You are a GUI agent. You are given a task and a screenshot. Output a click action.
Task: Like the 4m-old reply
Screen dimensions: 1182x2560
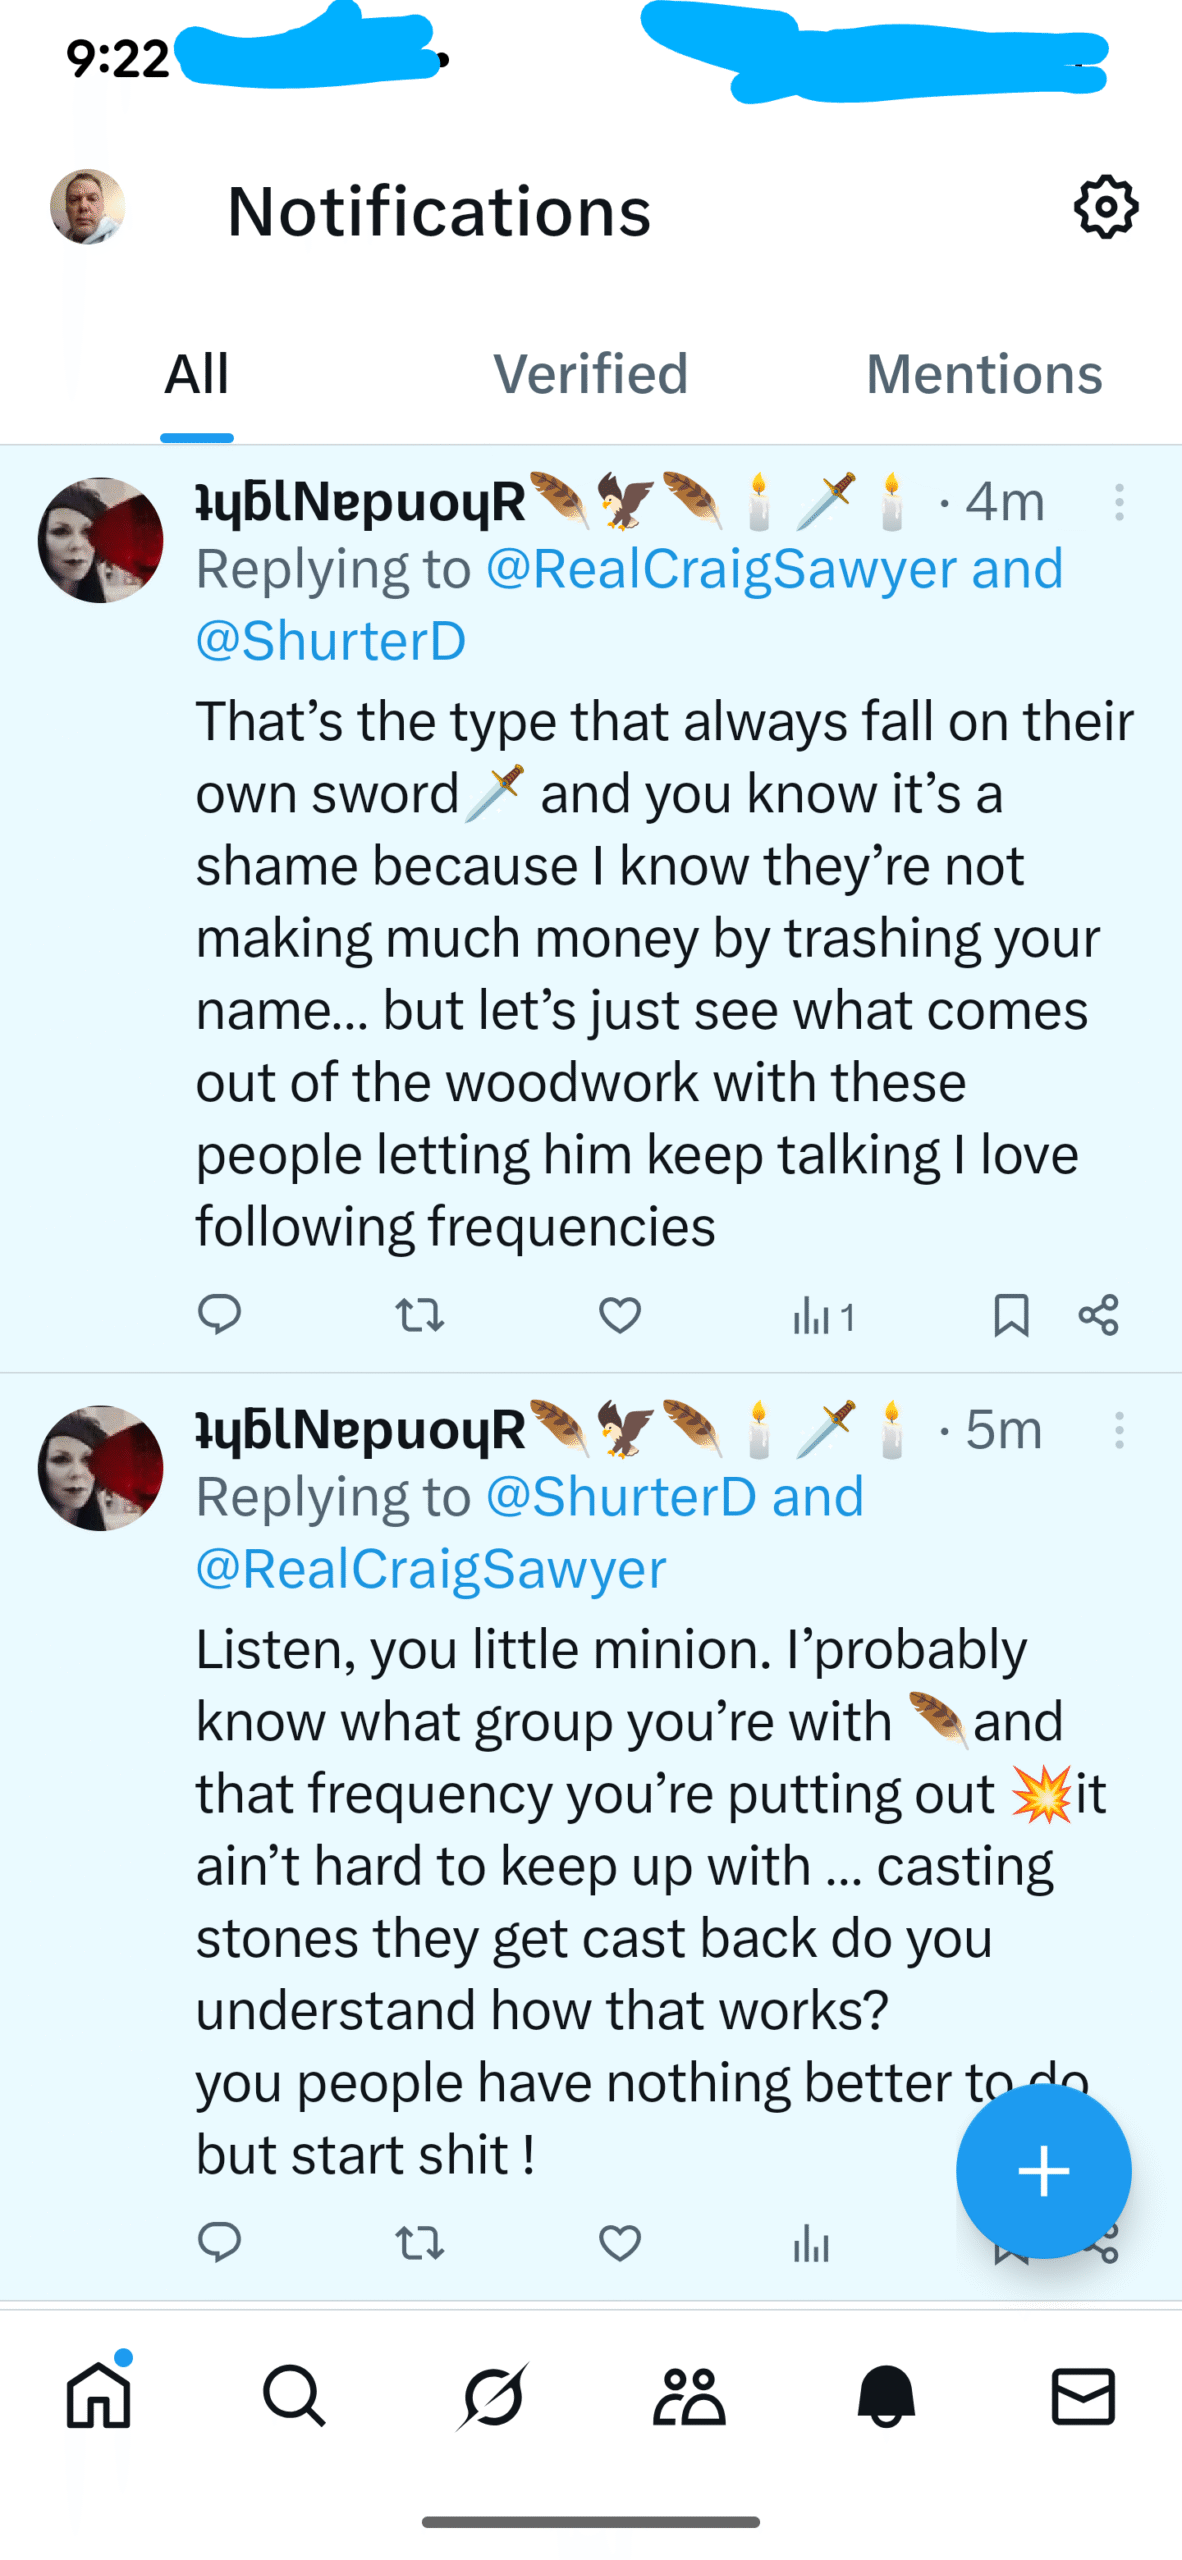(620, 1314)
